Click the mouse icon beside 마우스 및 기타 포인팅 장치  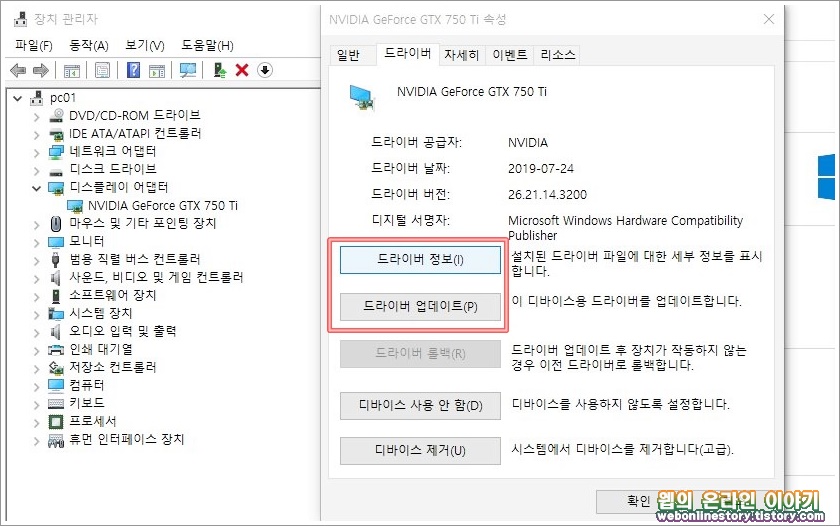click(56, 223)
